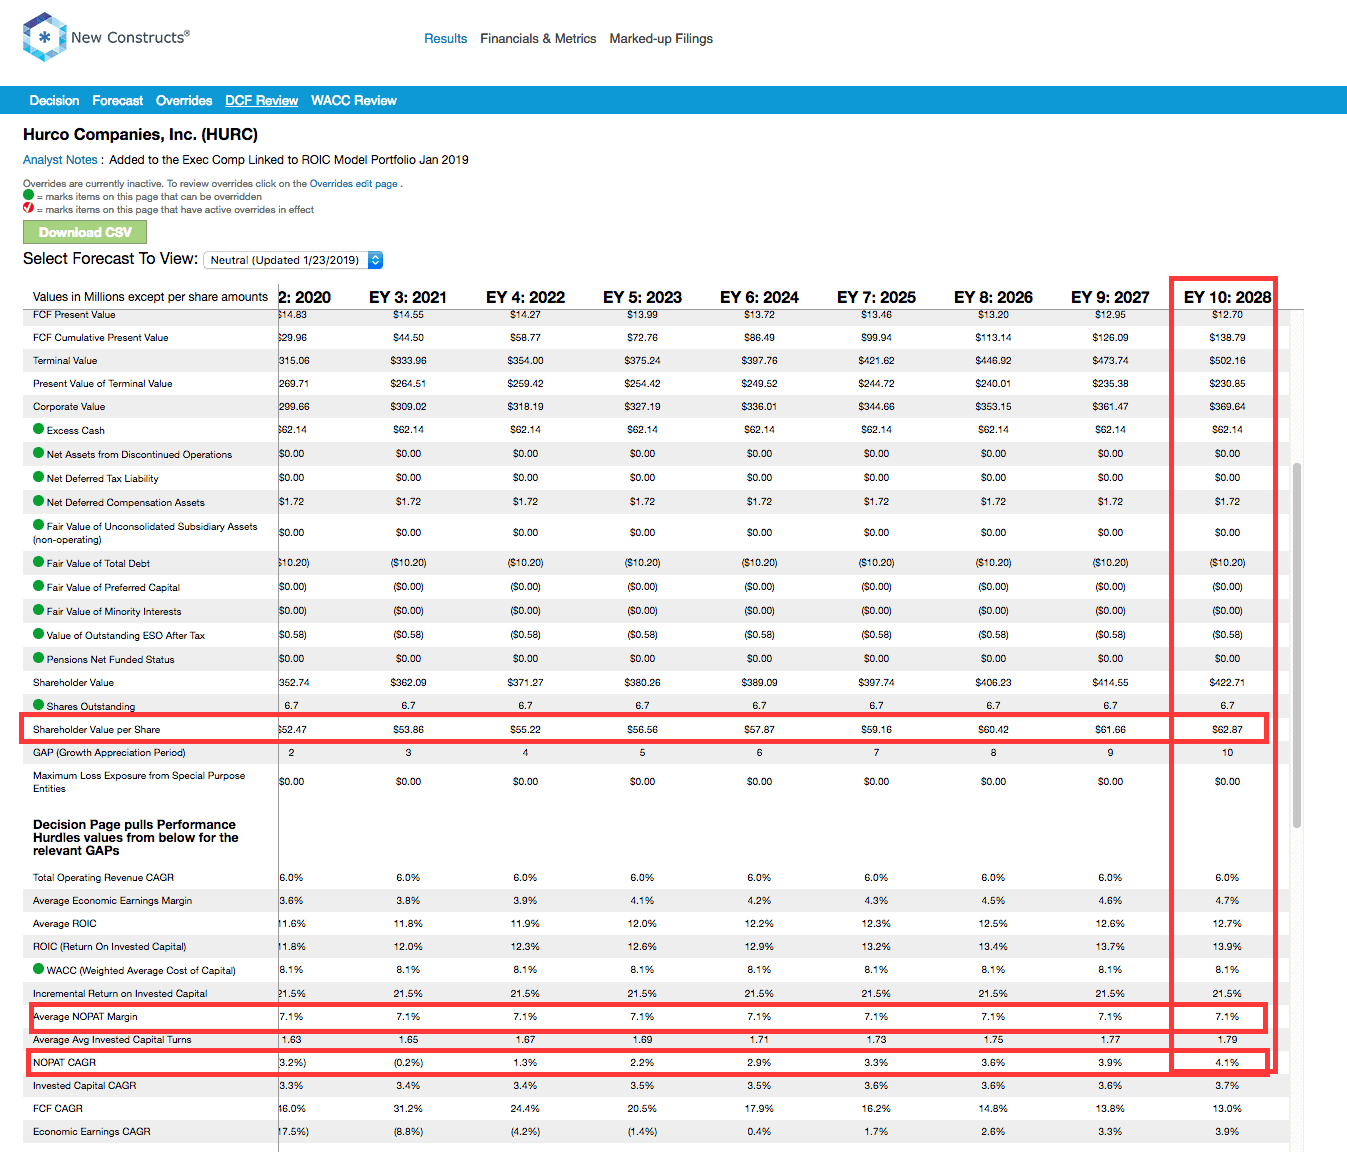Click the $57.87 per-share value for 2024
The height and width of the screenshot is (1152, 1347).
(759, 730)
